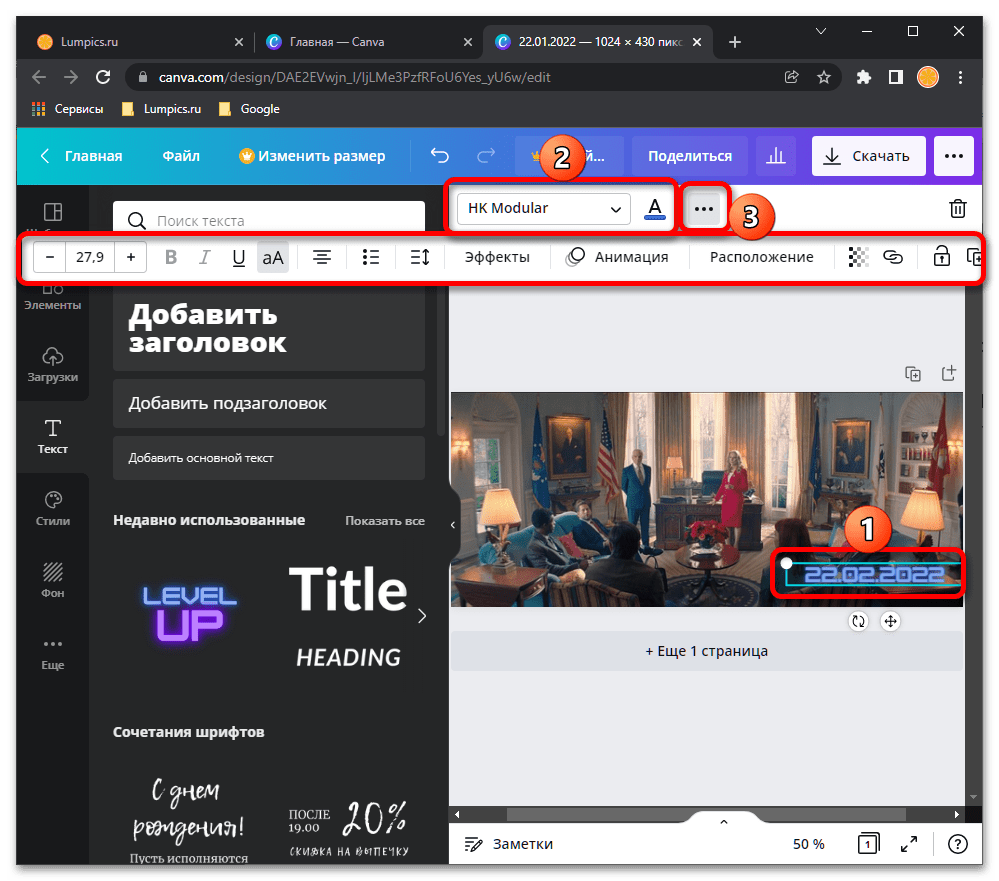Open the top-right three-dot menu
The width and height of the screenshot is (999, 881).
click(954, 156)
